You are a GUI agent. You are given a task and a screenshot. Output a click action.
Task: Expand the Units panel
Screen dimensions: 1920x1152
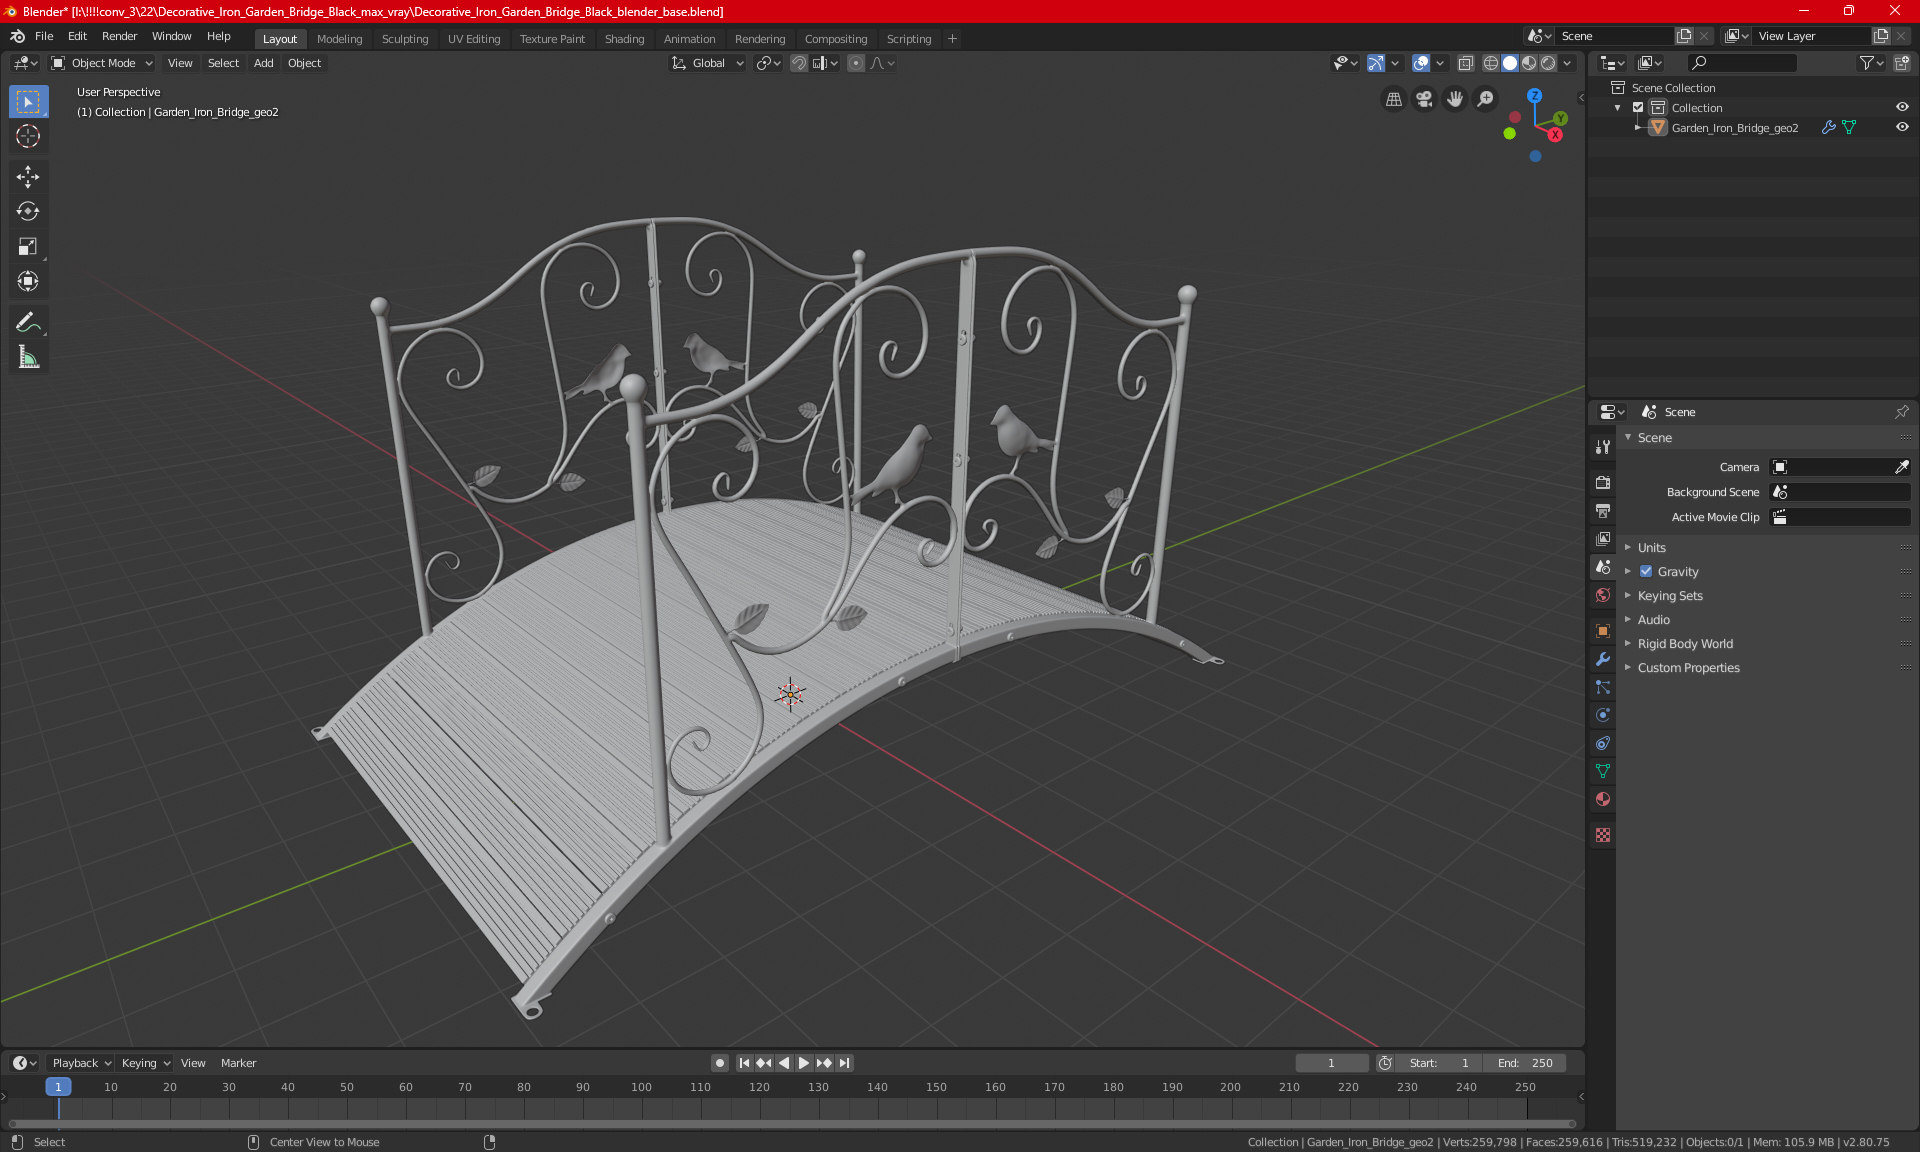pyautogui.click(x=1652, y=548)
